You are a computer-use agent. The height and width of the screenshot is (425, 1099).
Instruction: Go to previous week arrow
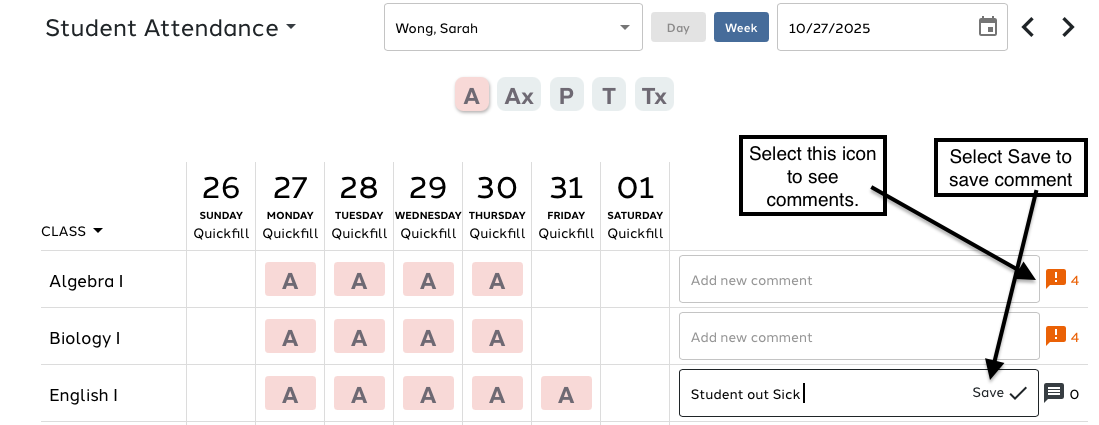click(1028, 27)
